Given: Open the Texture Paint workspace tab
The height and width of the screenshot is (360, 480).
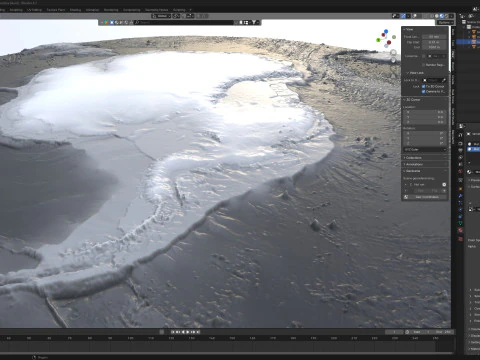Looking at the screenshot, I should 56,10.
